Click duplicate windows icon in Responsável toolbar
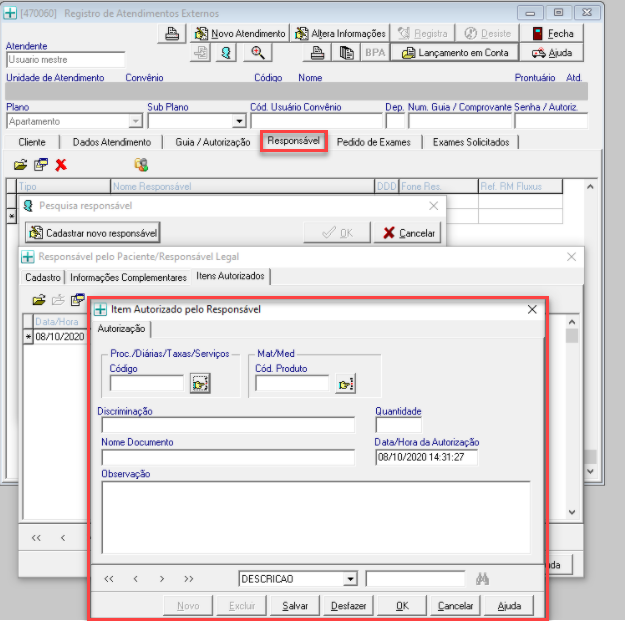 click(x=41, y=165)
